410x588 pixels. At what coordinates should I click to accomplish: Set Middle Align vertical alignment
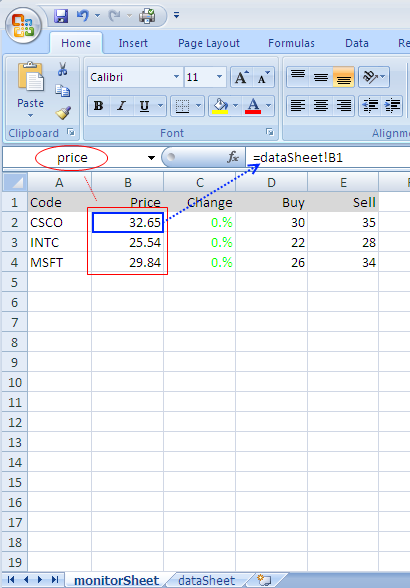321,77
